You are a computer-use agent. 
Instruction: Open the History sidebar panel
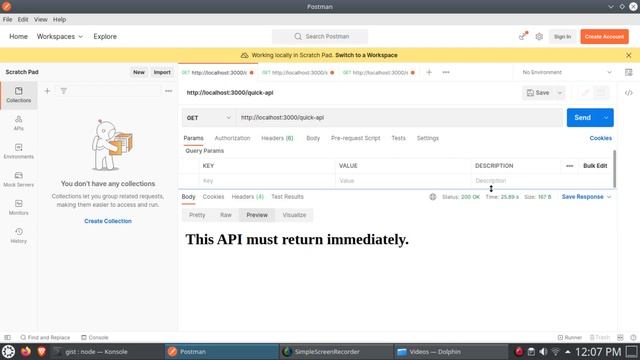tap(19, 236)
